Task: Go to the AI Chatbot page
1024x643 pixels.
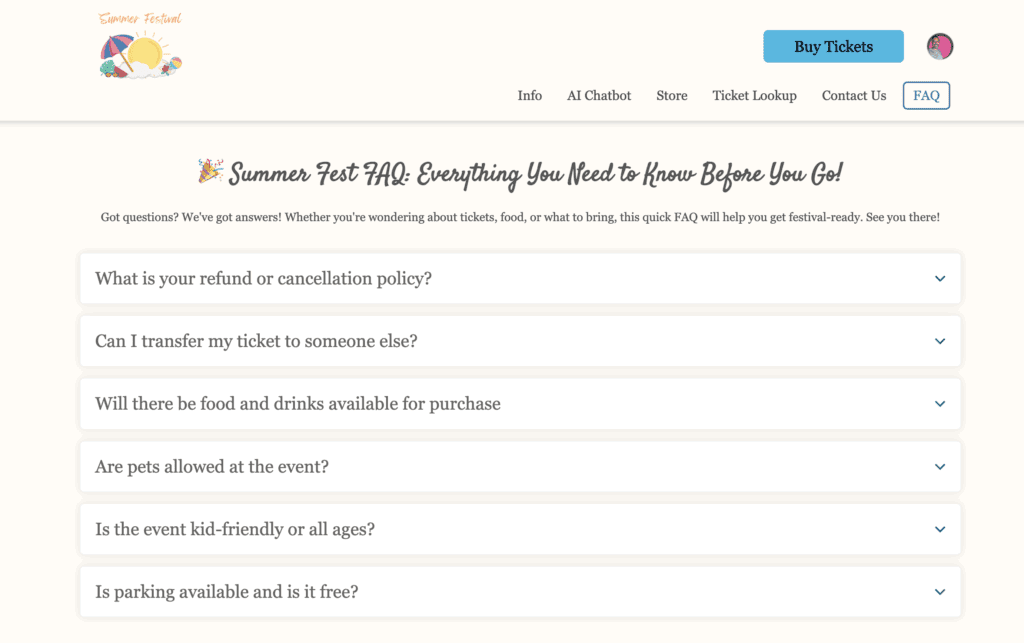Action: 599,96
